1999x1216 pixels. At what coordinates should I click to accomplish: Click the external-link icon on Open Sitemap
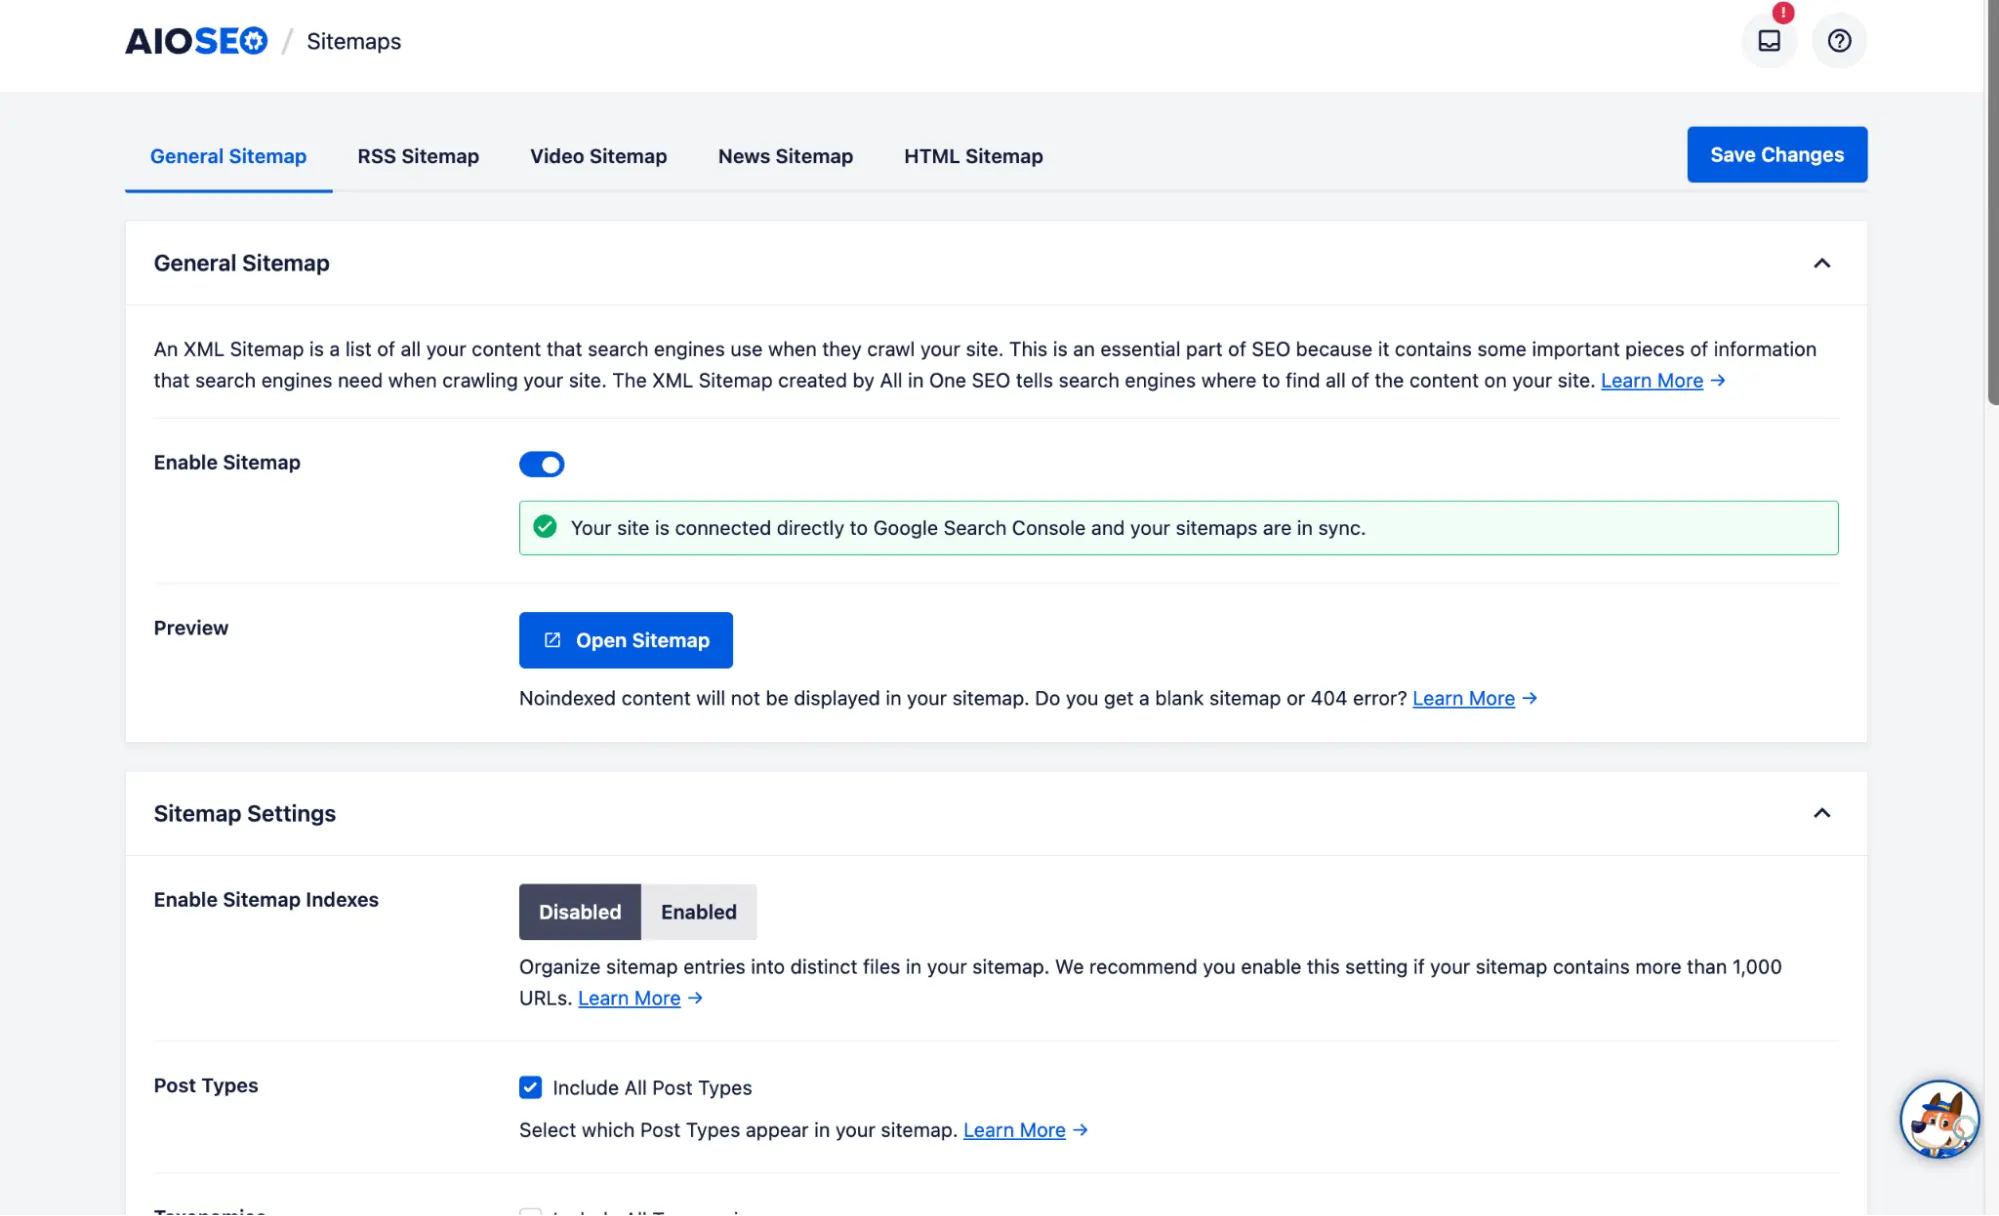point(551,640)
